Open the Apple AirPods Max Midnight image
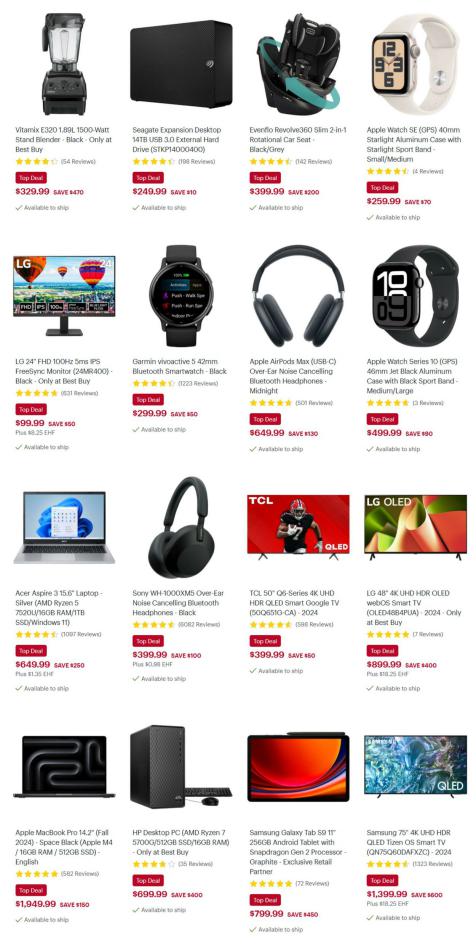This screenshot has width=476, height=950. 298,296
